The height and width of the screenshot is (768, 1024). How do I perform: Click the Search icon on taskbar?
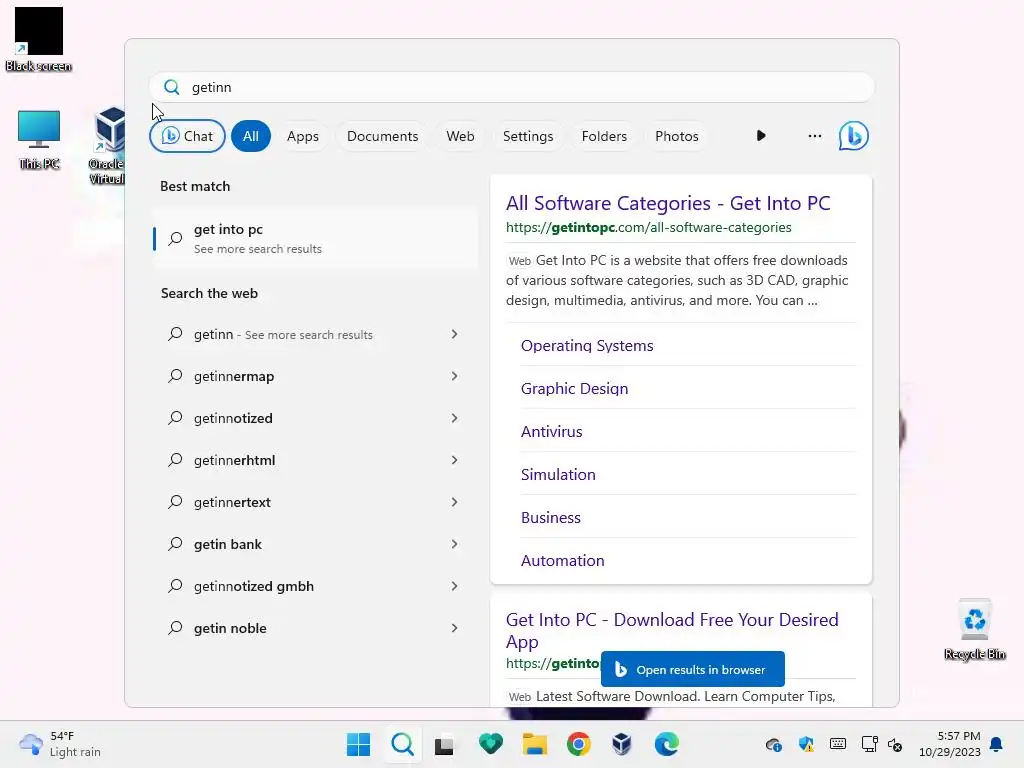pos(402,744)
